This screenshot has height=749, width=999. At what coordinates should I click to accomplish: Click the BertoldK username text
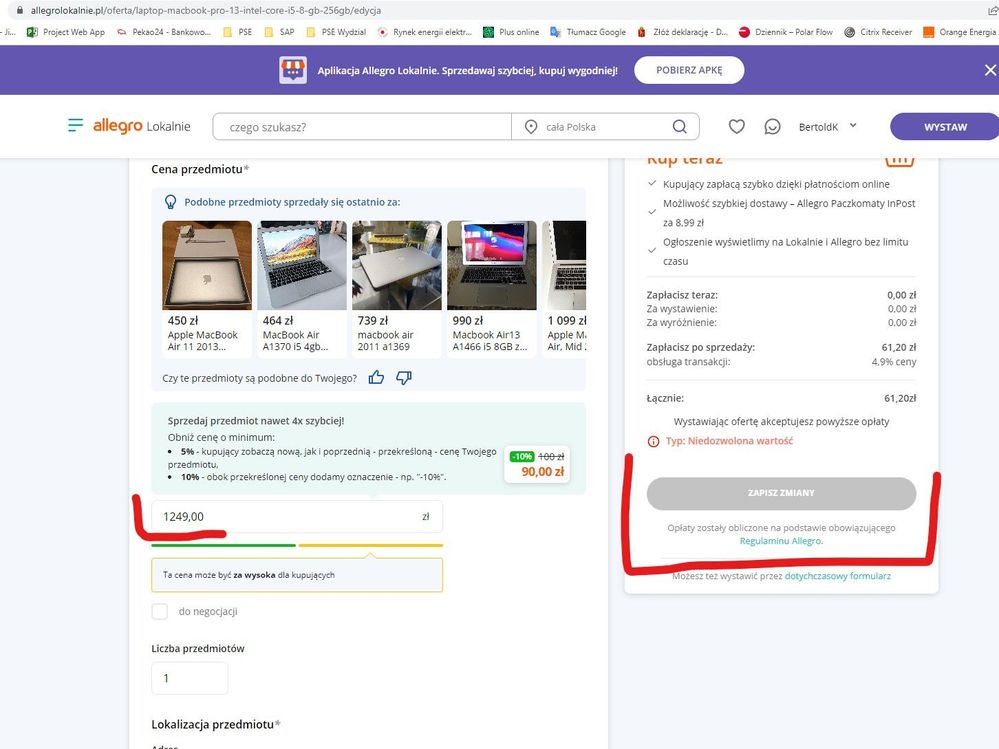(x=818, y=127)
